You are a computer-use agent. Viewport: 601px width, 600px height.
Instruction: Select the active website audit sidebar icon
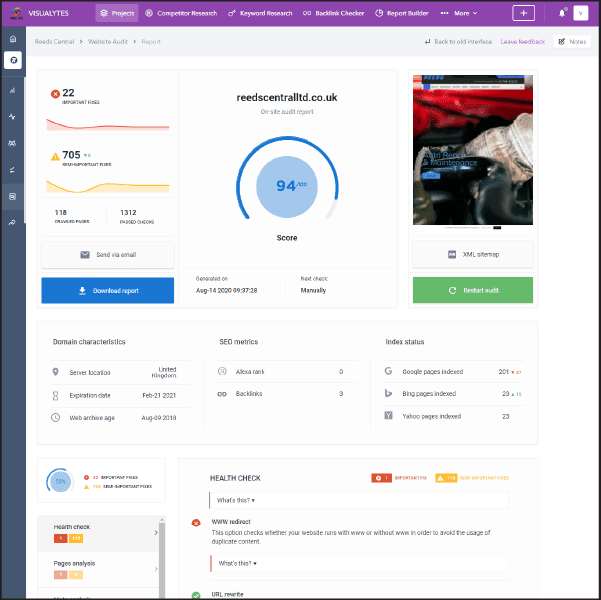[x=13, y=60]
